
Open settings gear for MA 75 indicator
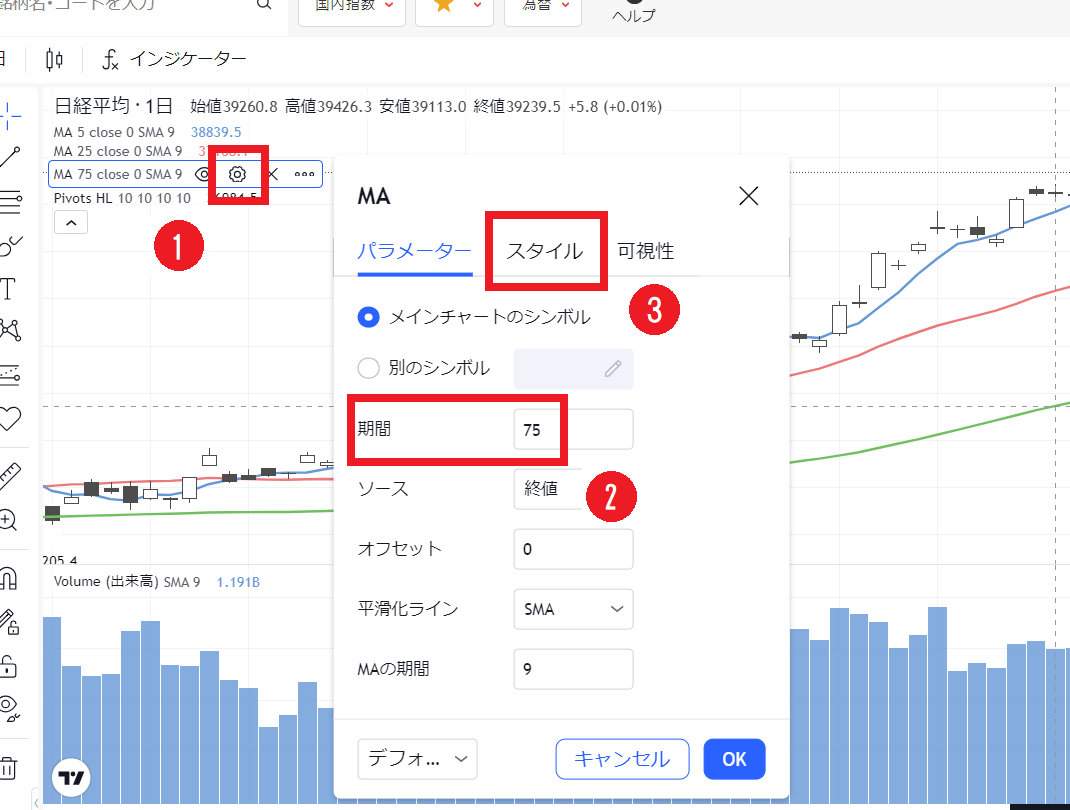click(237, 174)
